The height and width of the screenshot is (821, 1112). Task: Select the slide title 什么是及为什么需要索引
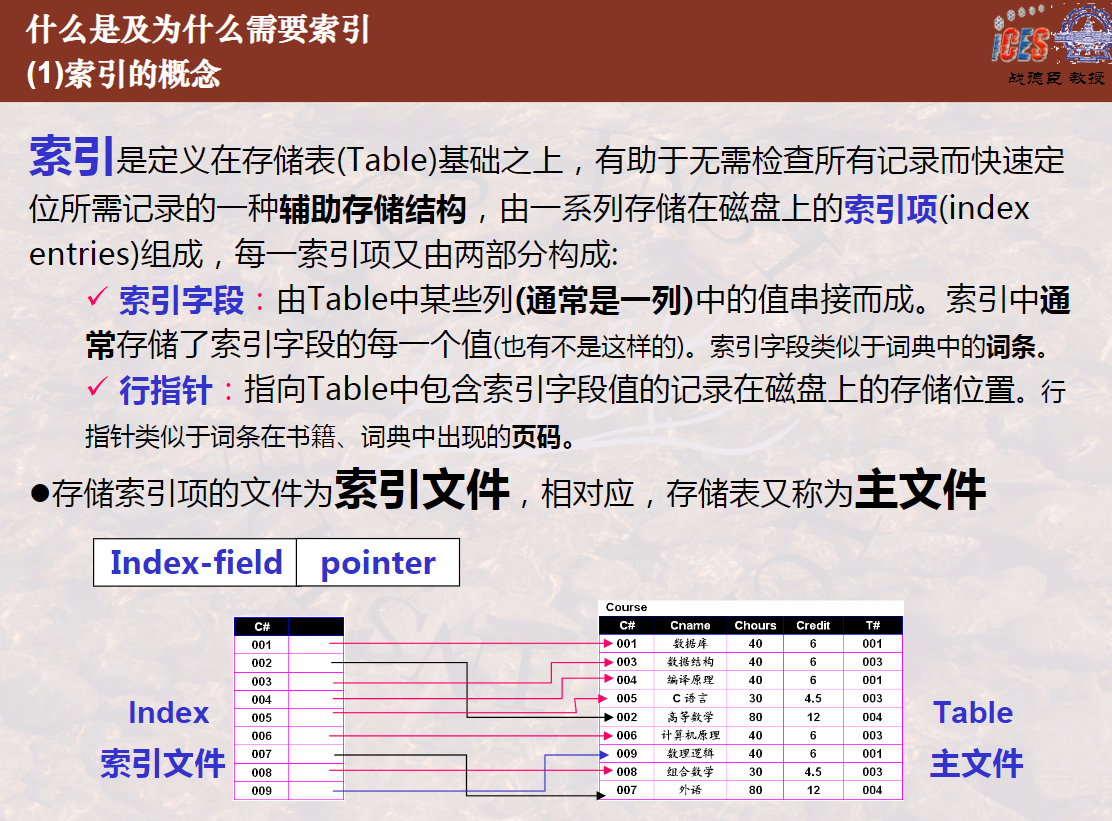(x=198, y=30)
